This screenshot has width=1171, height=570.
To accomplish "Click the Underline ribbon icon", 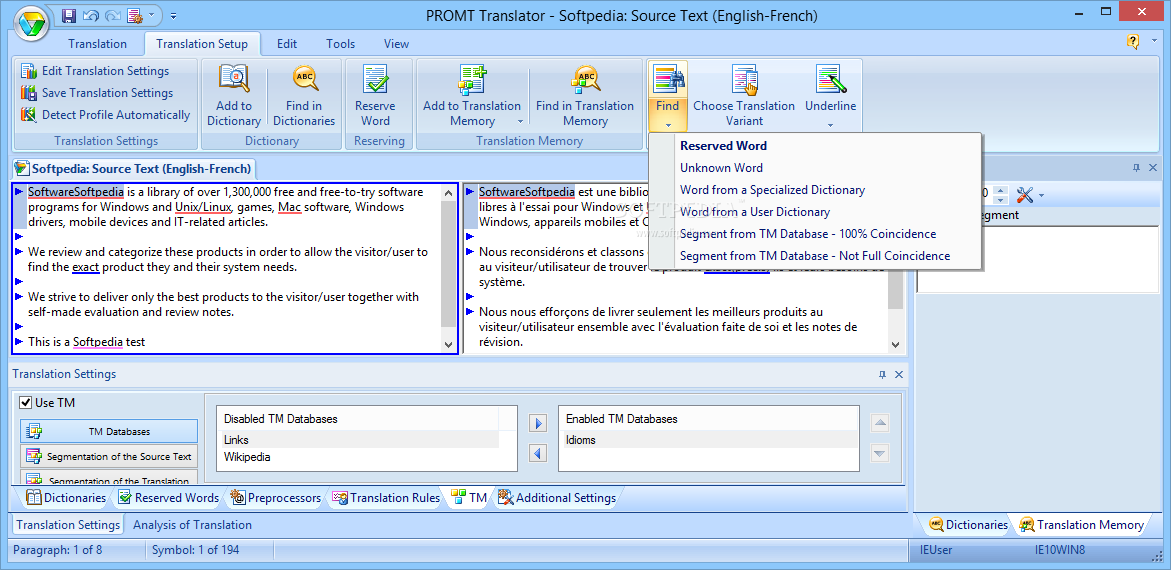I will click(x=830, y=81).
